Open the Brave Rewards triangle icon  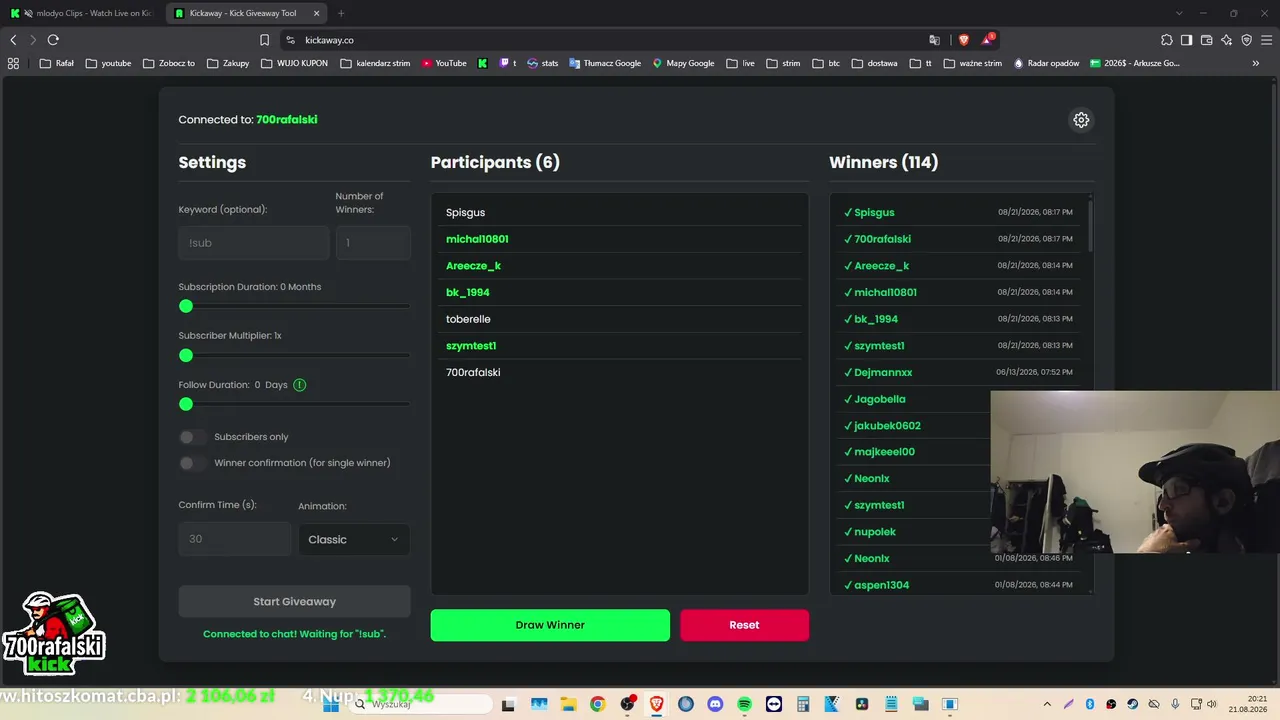pyautogui.click(x=988, y=40)
